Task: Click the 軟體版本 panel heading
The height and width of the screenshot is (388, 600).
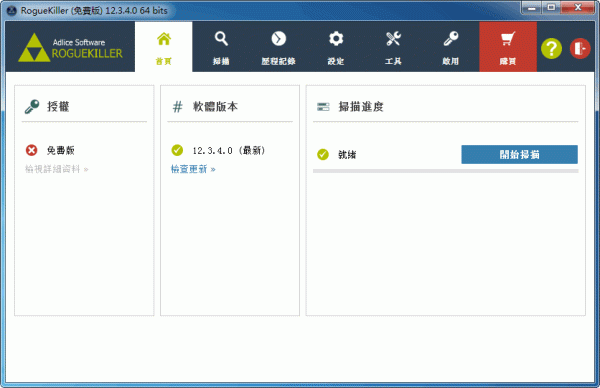Action: (x=215, y=106)
